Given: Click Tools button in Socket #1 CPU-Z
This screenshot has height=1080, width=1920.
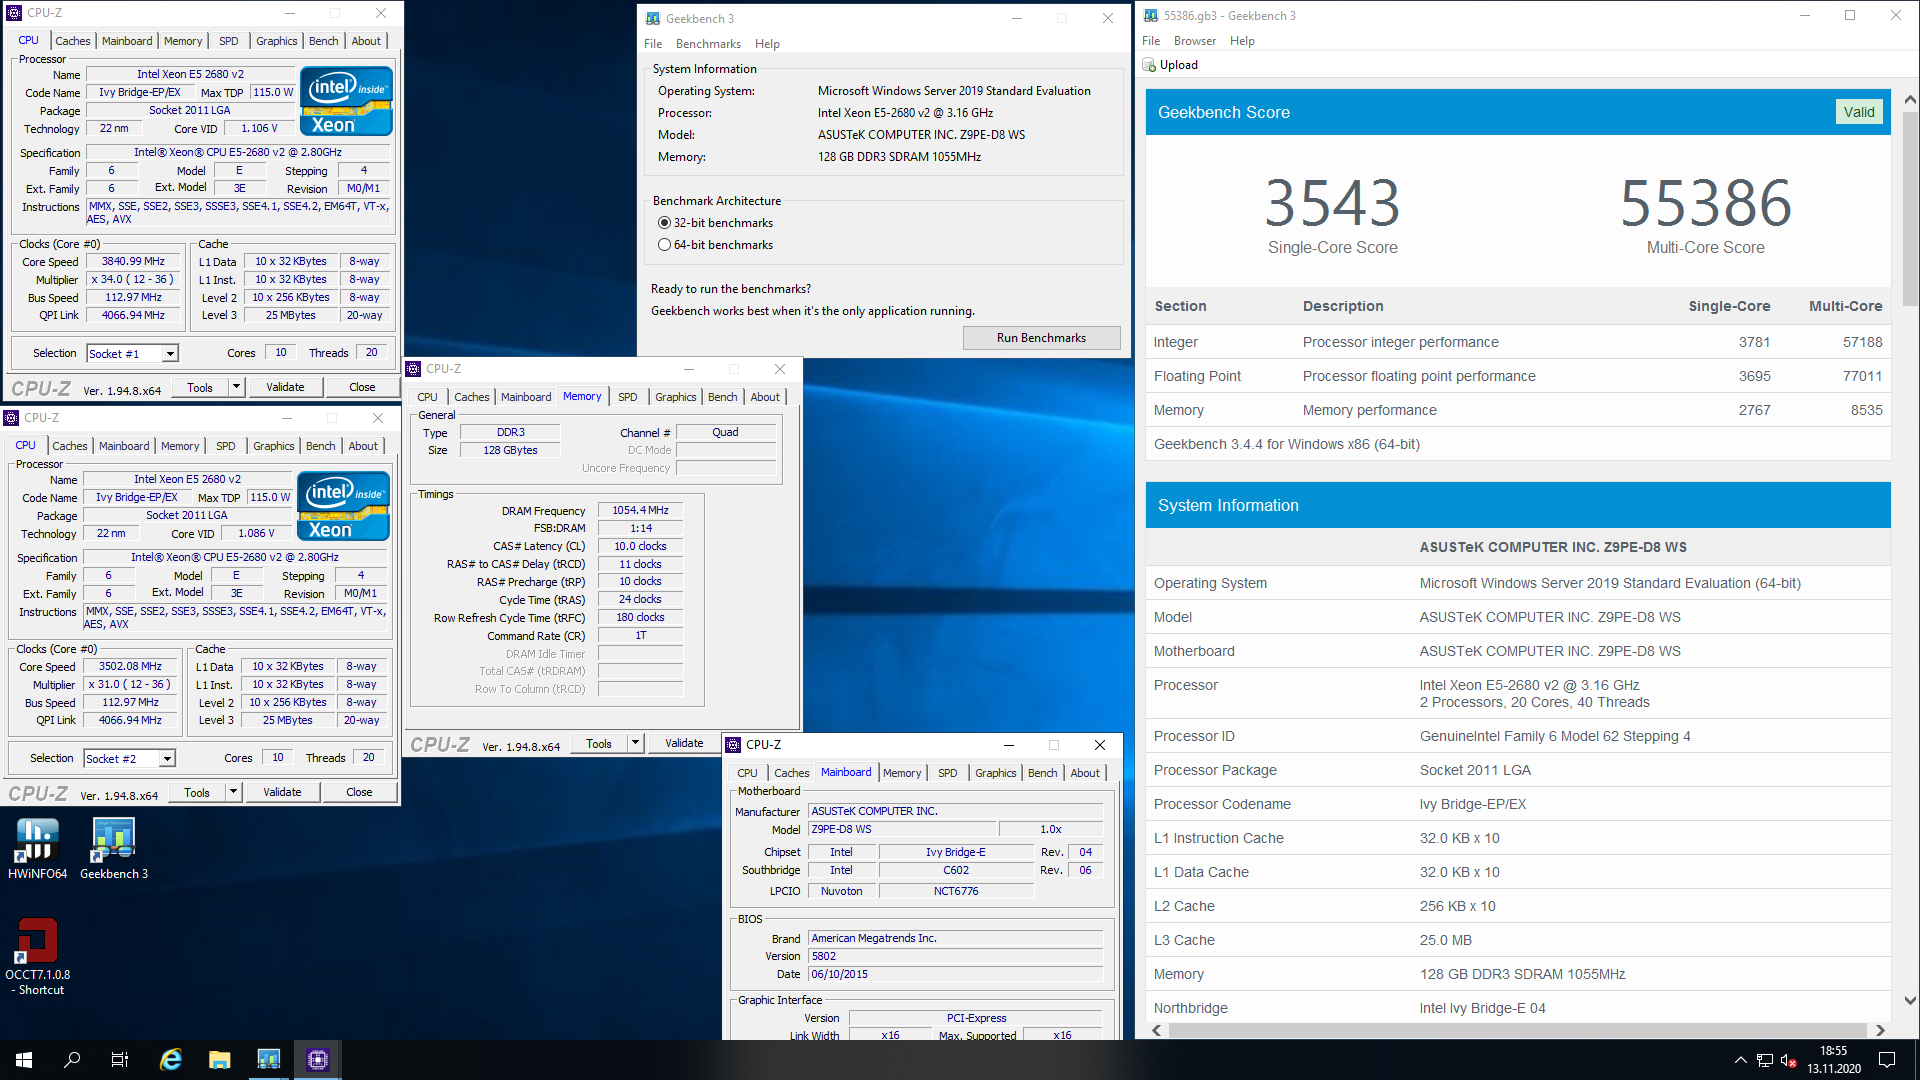Looking at the screenshot, I should pos(200,387).
